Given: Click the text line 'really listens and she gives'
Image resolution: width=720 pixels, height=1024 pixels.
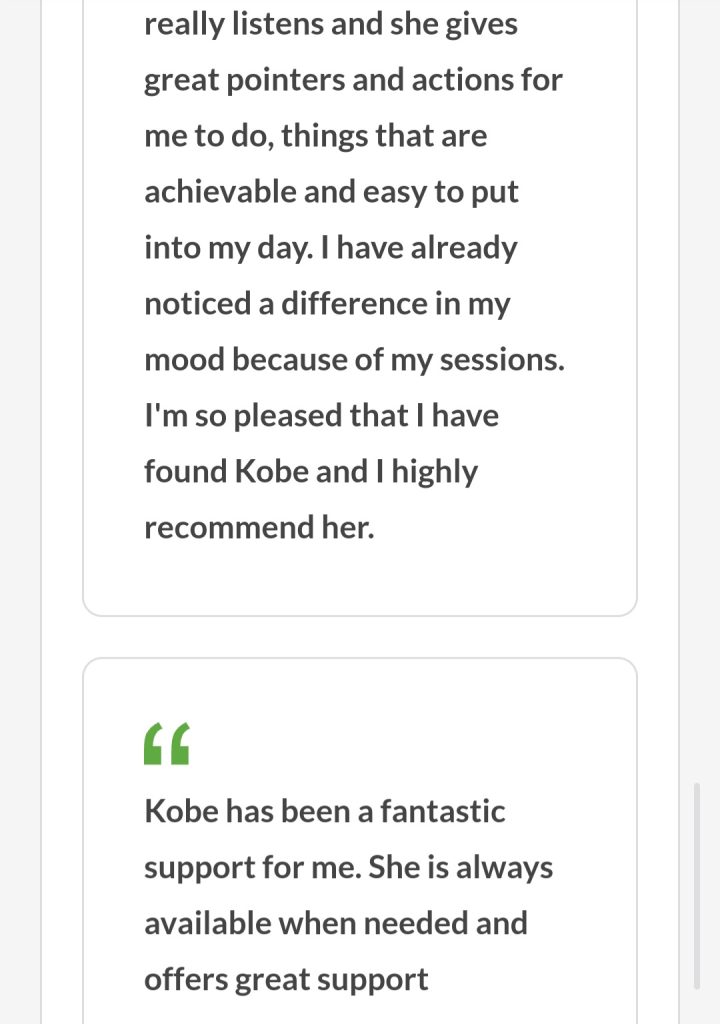Looking at the screenshot, I should click(331, 24).
